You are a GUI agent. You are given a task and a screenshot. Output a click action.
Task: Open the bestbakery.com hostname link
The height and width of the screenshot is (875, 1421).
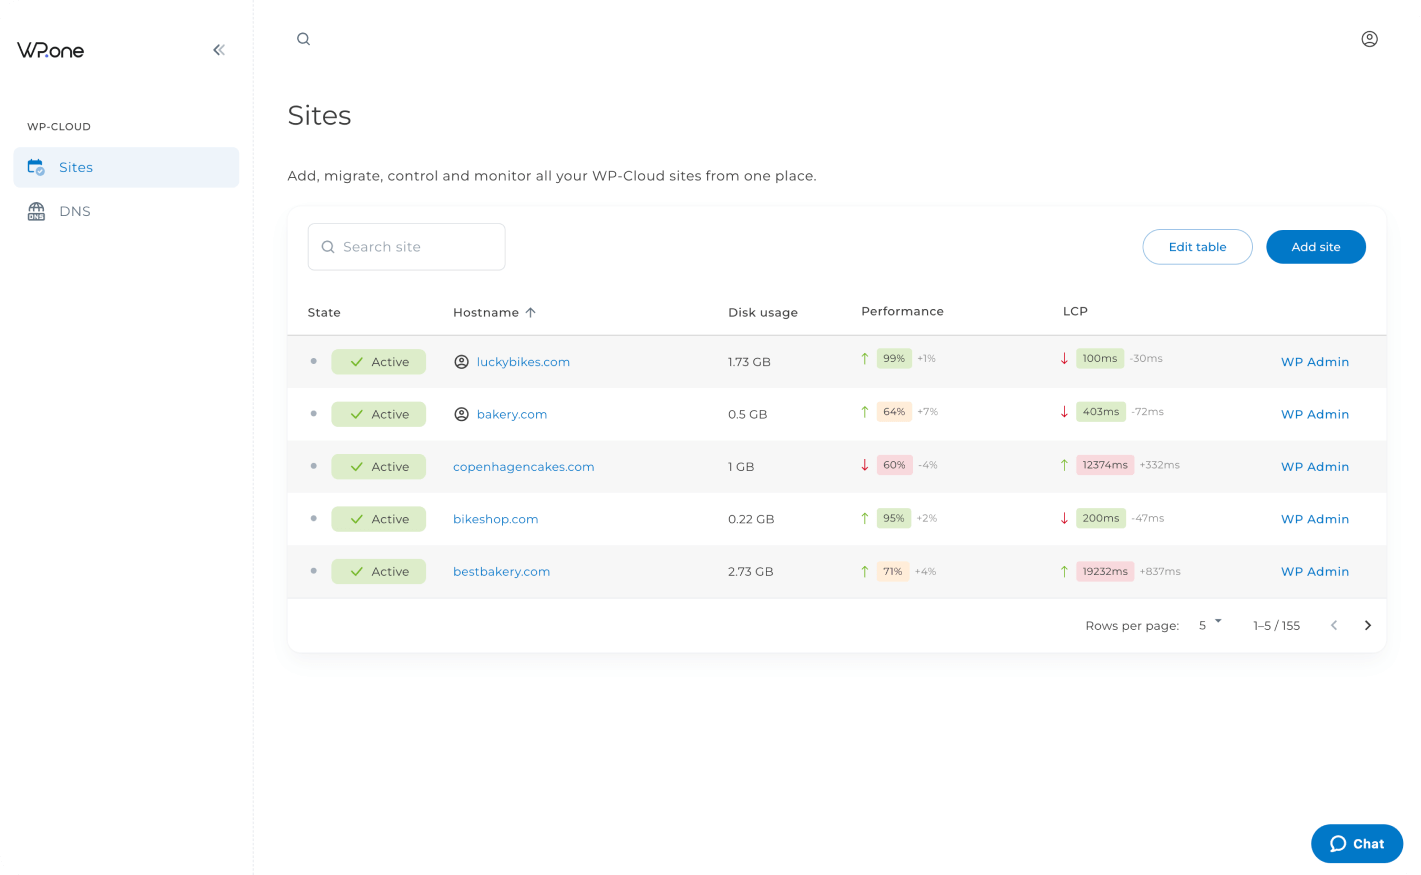pyautogui.click(x=502, y=572)
